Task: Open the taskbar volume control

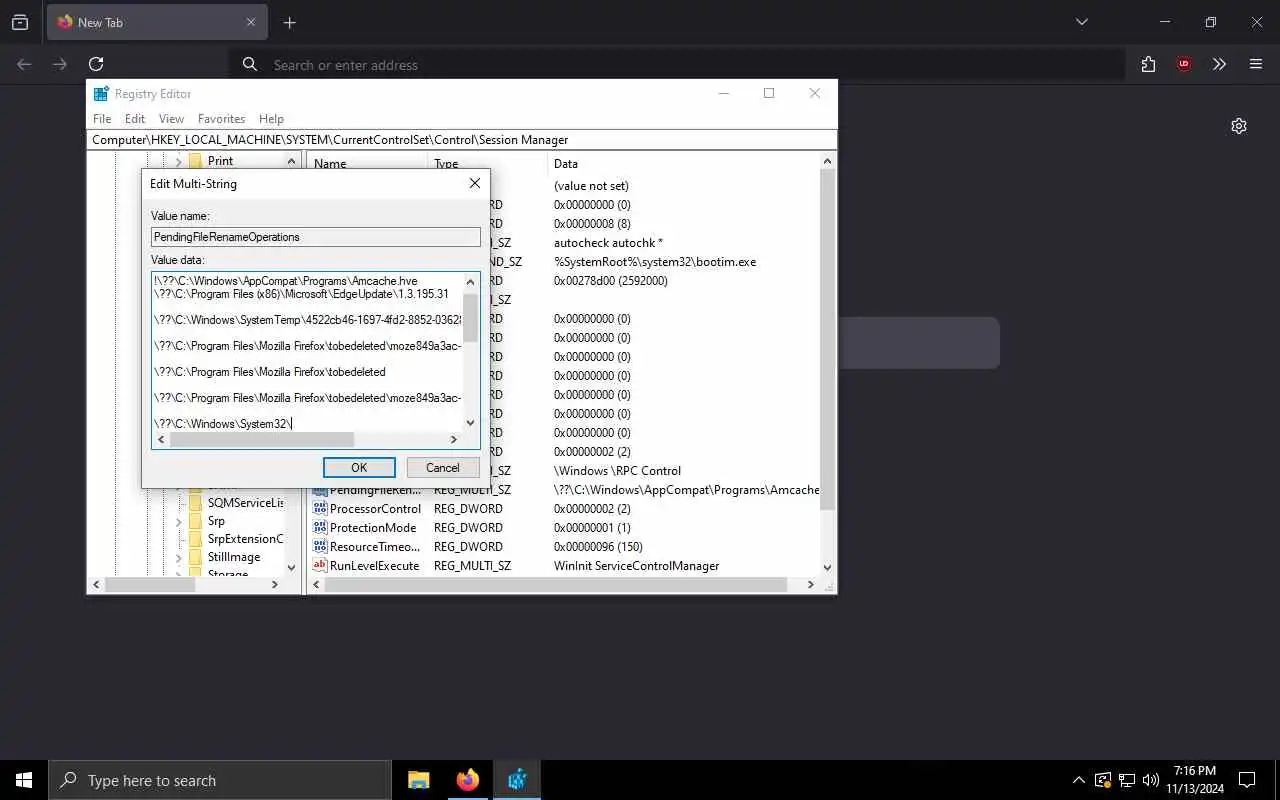Action: point(1150,780)
